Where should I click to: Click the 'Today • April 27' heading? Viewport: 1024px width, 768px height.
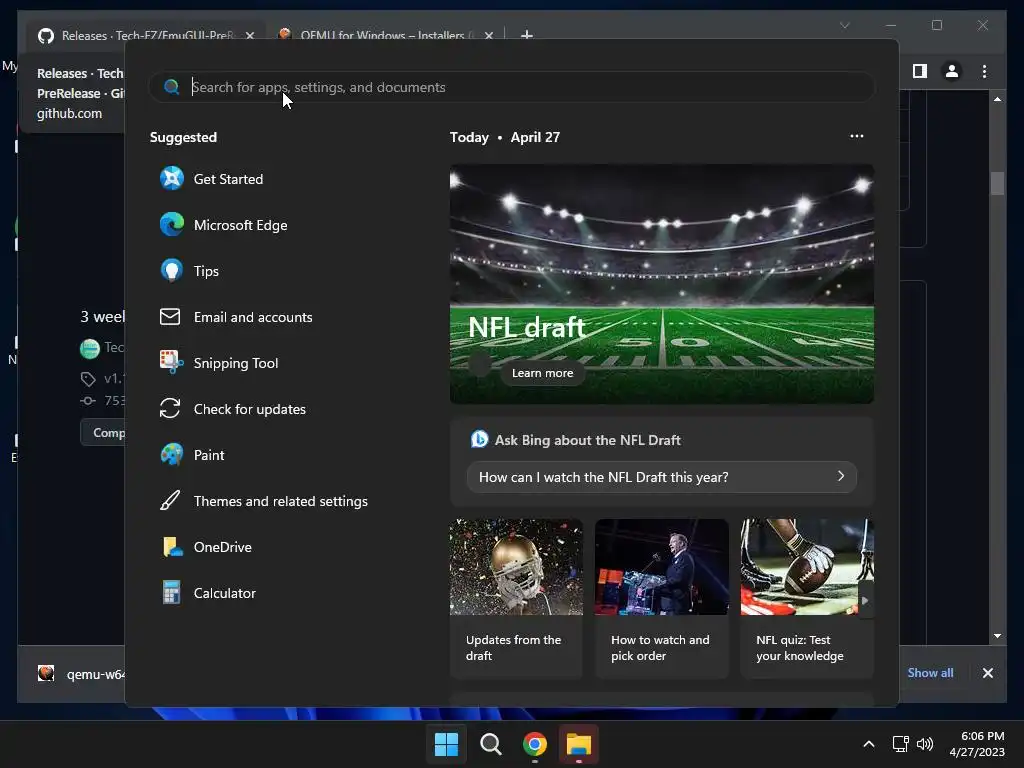point(504,137)
